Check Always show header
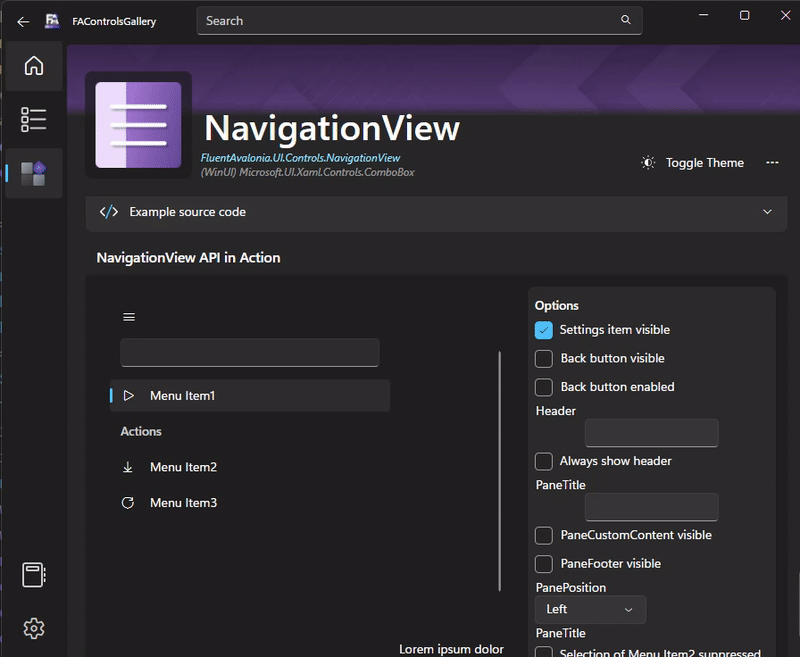 (543, 461)
